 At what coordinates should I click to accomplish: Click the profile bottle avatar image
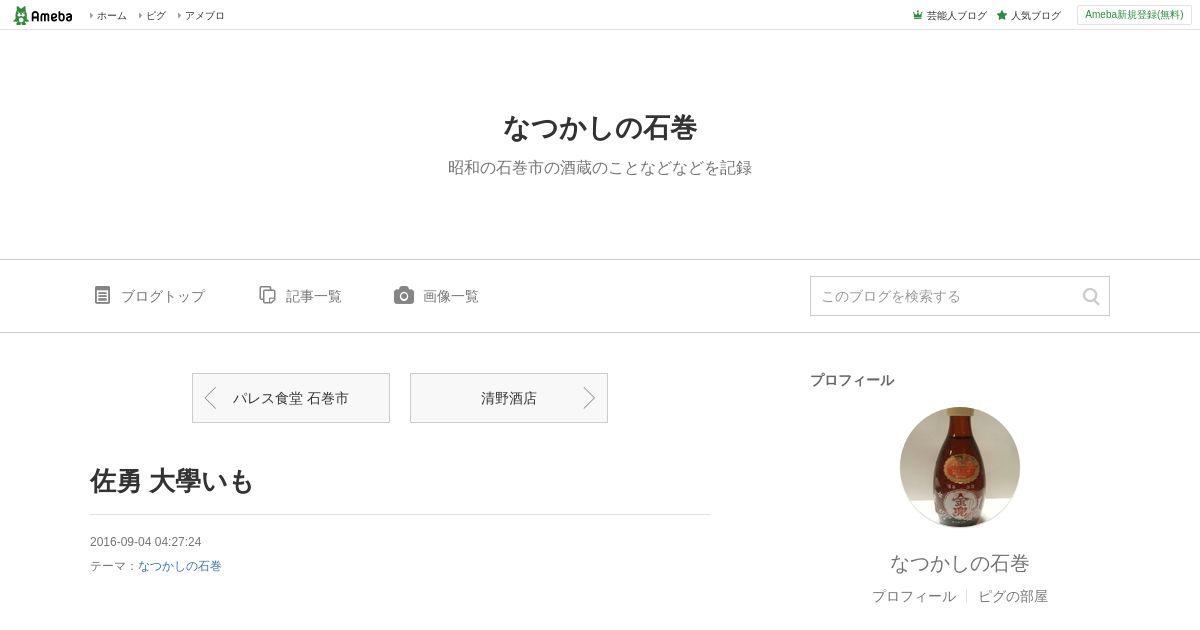pyautogui.click(x=960, y=467)
